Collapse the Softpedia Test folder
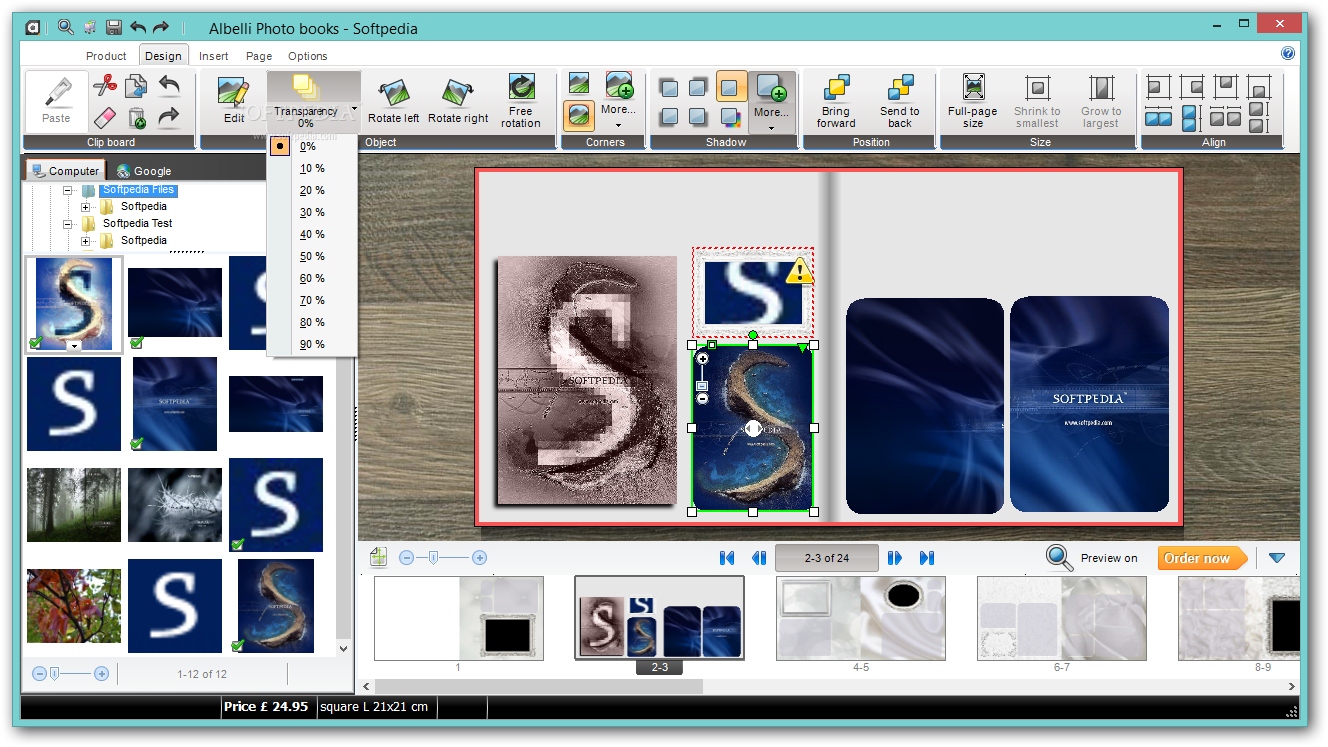 pyautogui.click(x=68, y=224)
